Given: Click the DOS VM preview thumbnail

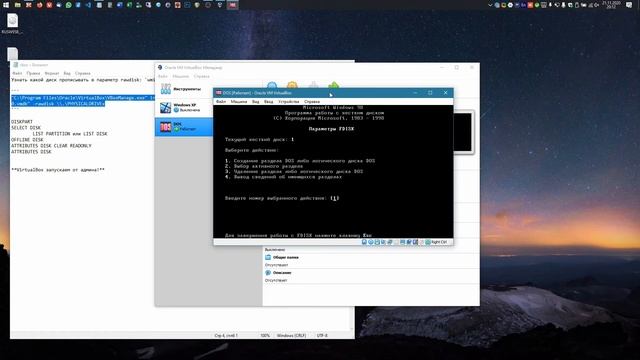Looking at the screenshot, I should [x=462, y=132].
